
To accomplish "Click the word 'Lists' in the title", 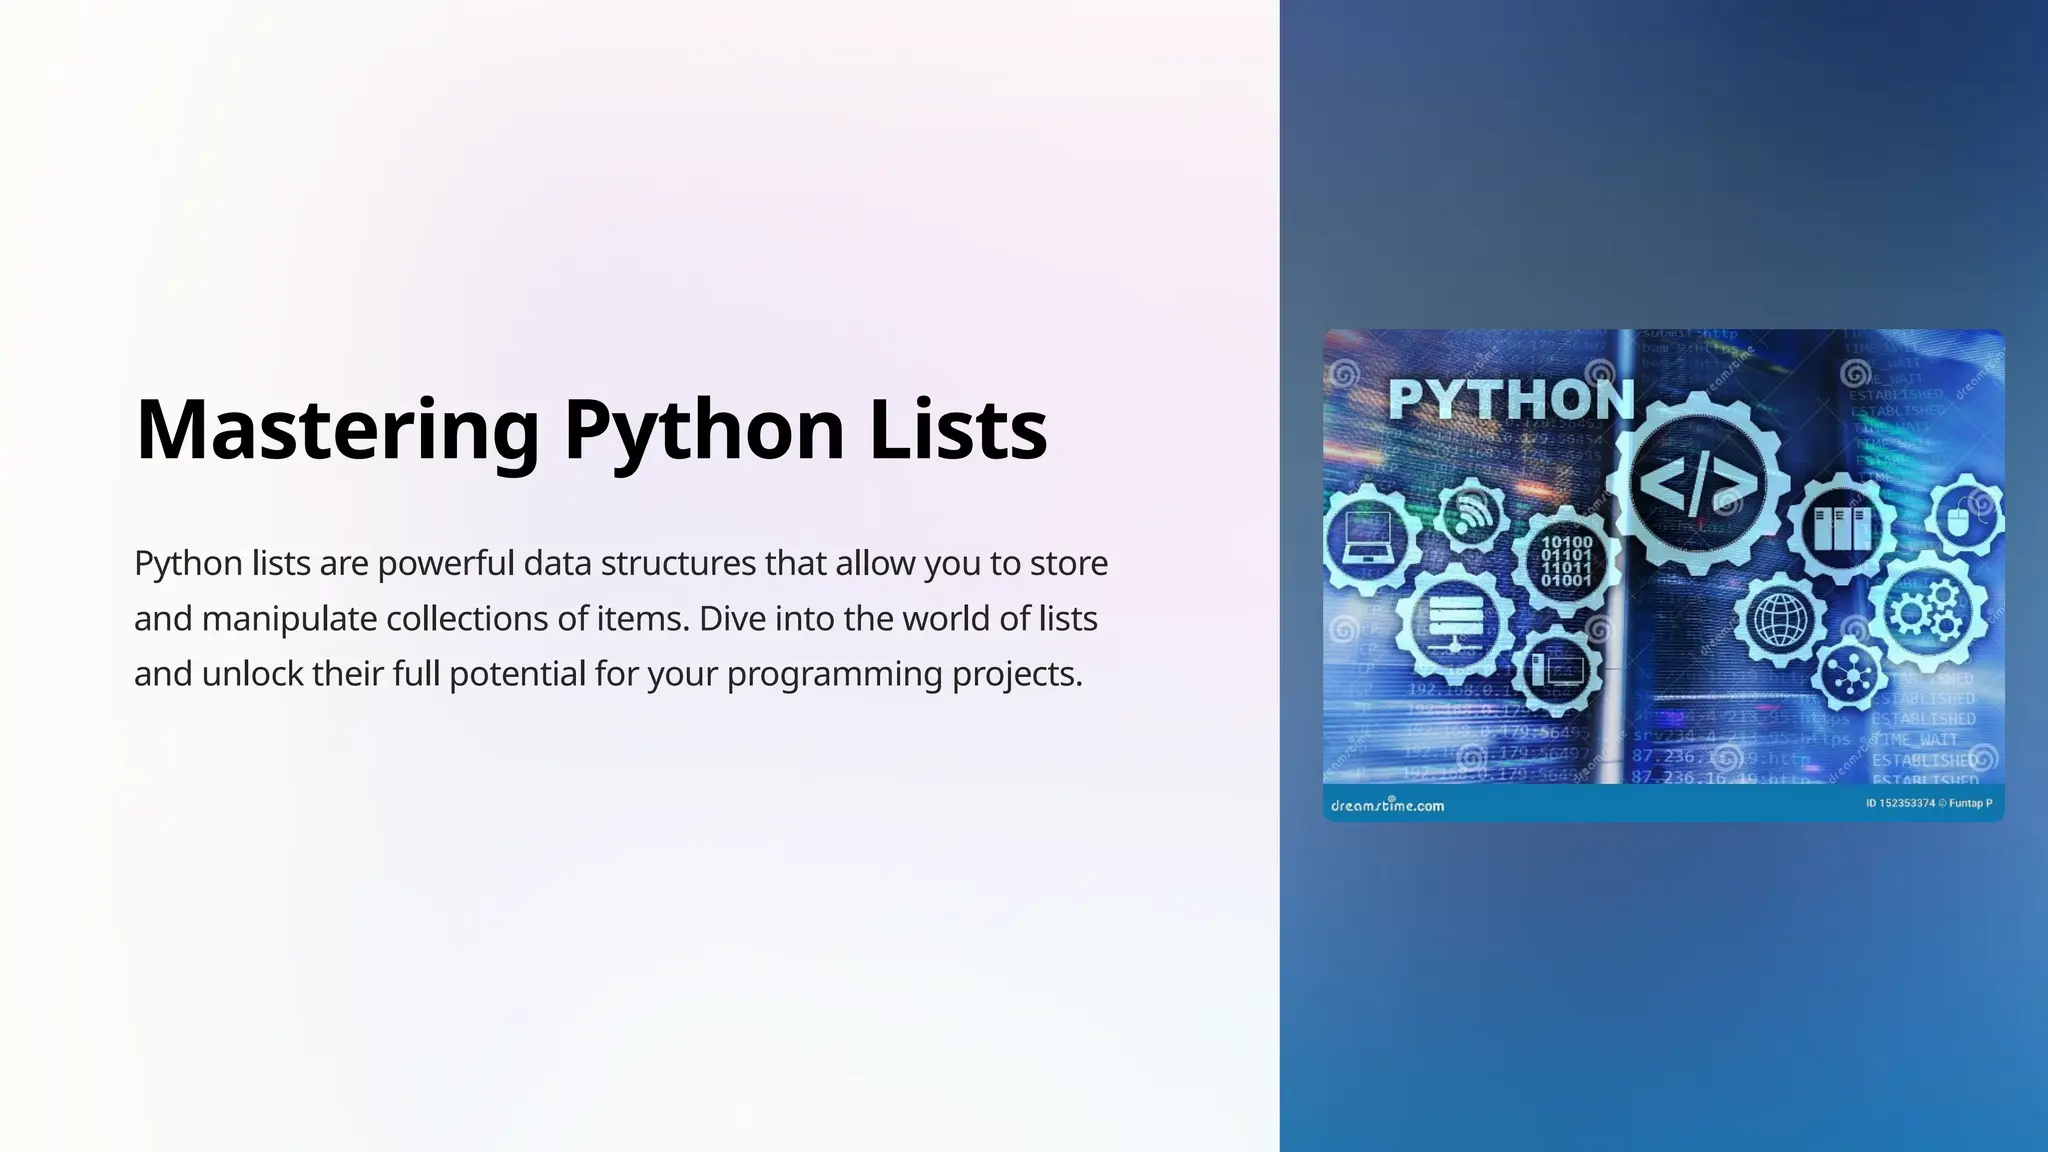I will (957, 429).
